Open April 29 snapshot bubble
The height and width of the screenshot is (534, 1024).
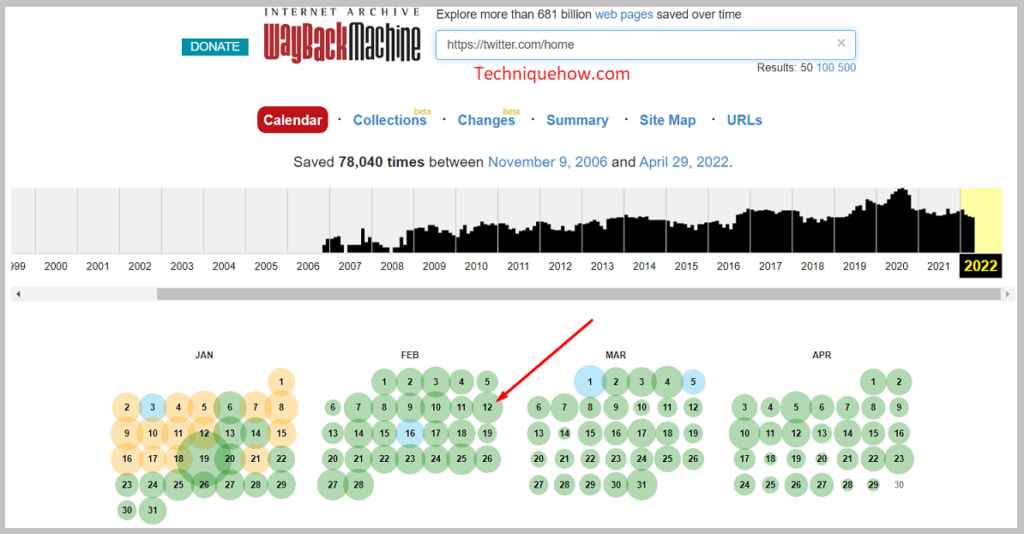point(873,484)
